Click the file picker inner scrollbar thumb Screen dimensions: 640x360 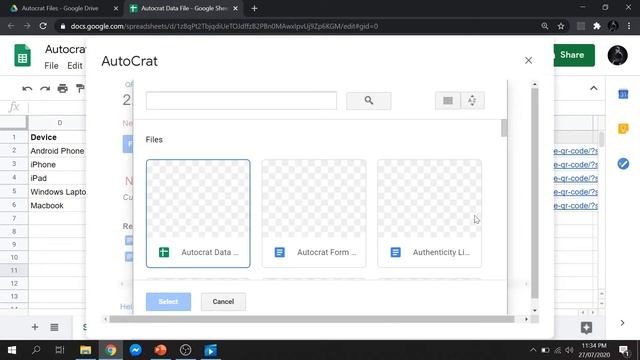(504, 128)
